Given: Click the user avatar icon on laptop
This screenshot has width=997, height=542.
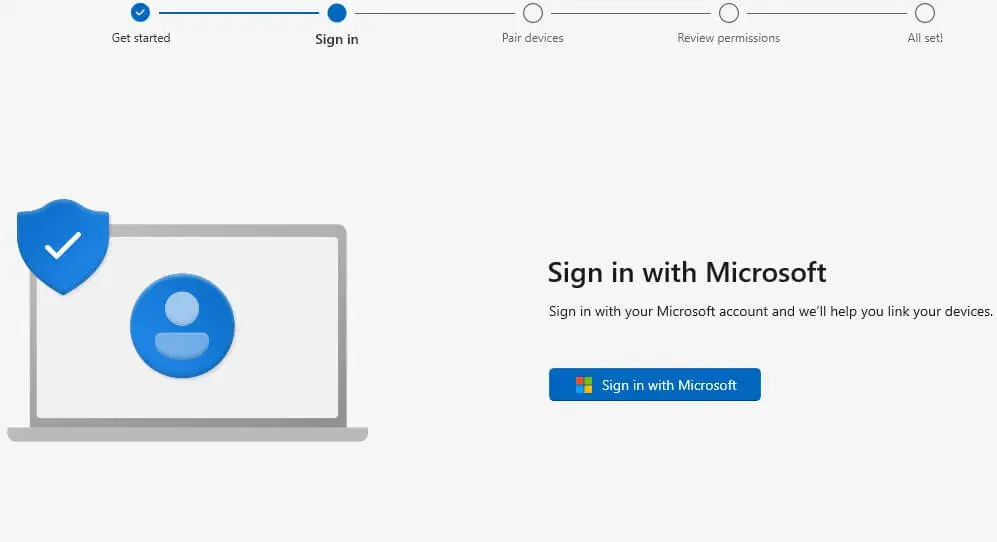Looking at the screenshot, I should 182,326.
